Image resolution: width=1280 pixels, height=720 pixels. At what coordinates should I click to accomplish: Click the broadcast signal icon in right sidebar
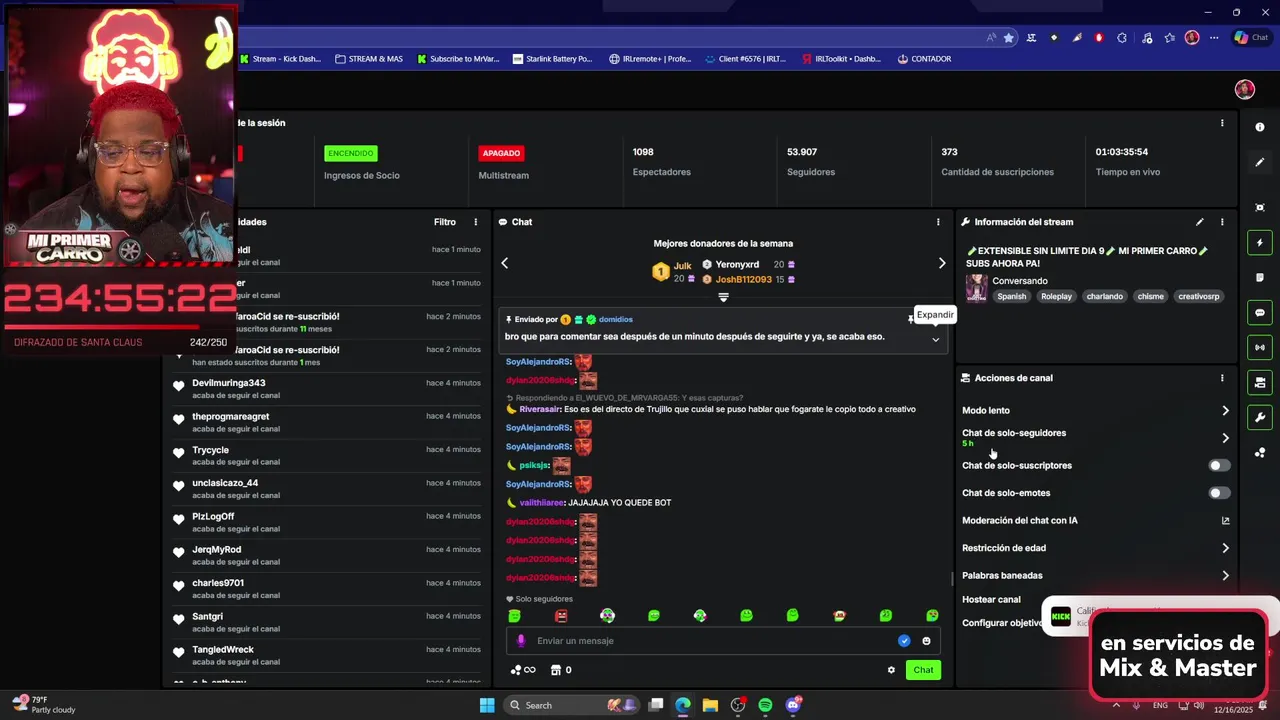[x=1260, y=348]
